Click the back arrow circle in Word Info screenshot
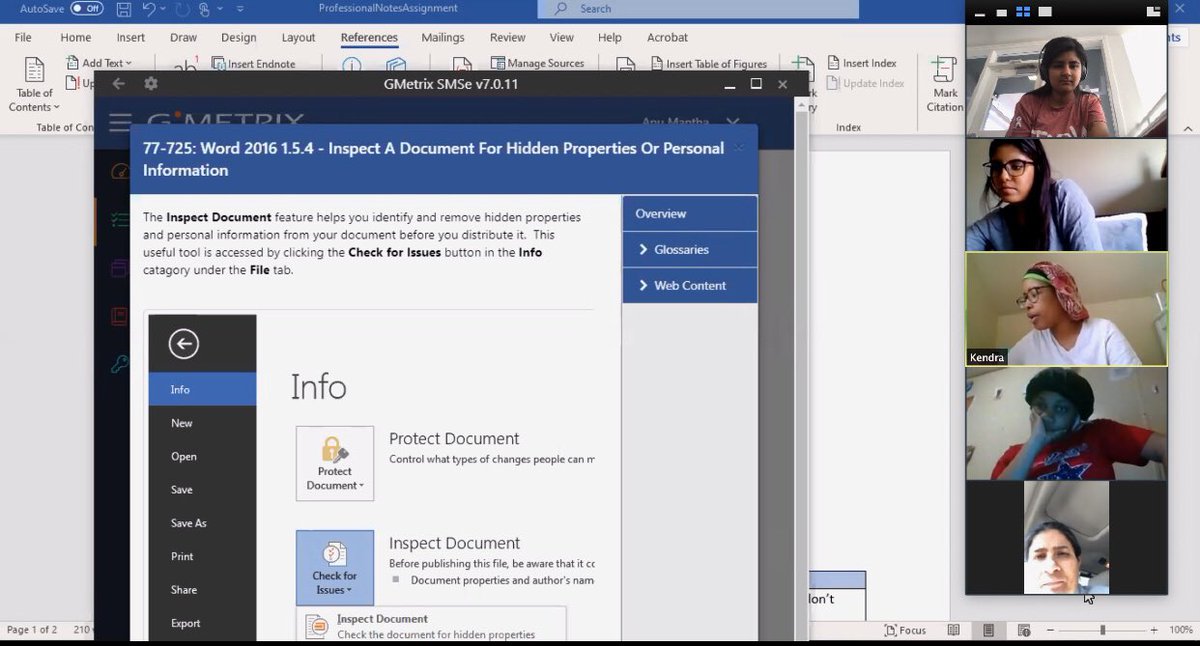This screenshot has width=1200, height=646. [x=184, y=345]
